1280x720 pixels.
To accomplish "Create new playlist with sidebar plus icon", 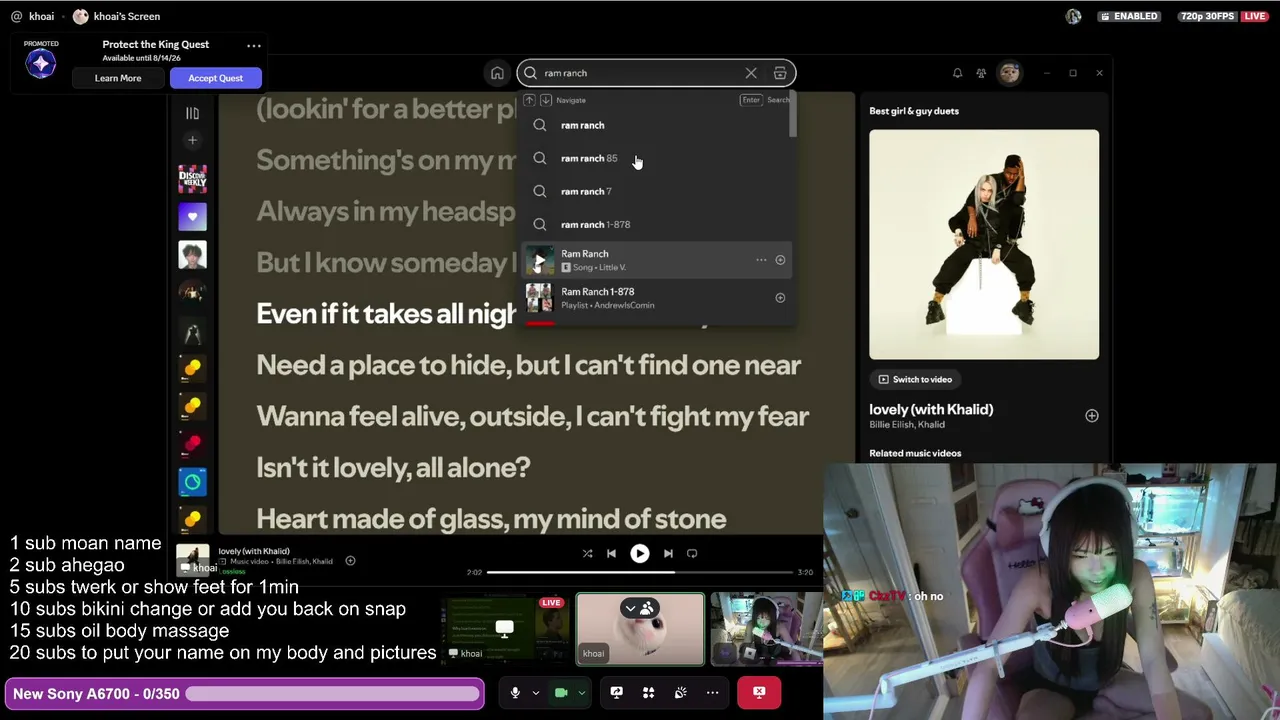I will 192,140.
